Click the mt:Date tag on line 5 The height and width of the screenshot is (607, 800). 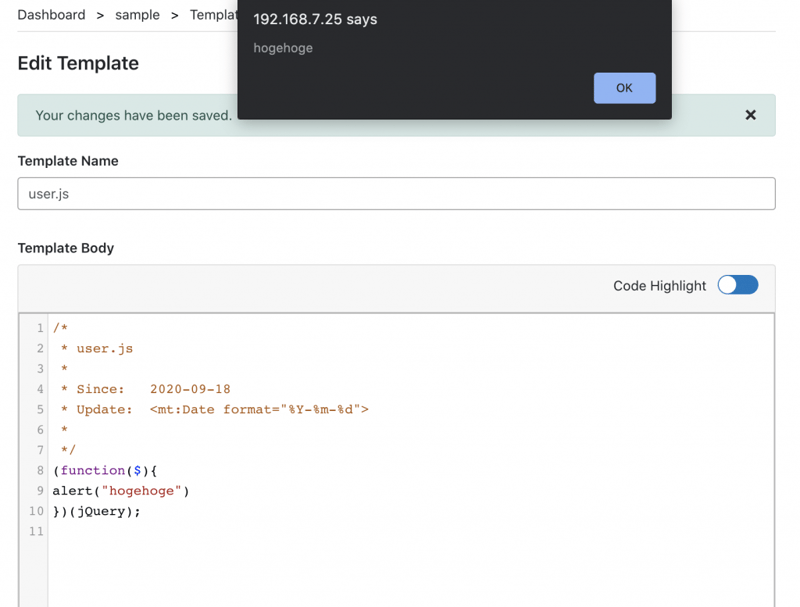pyautogui.click(x=259, y=409)
